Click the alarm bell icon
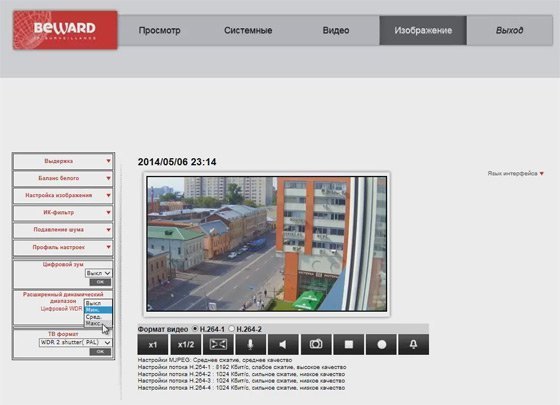The width and height of the screenshot is (560, 405). pyautogui.click(x=414, y=344)
